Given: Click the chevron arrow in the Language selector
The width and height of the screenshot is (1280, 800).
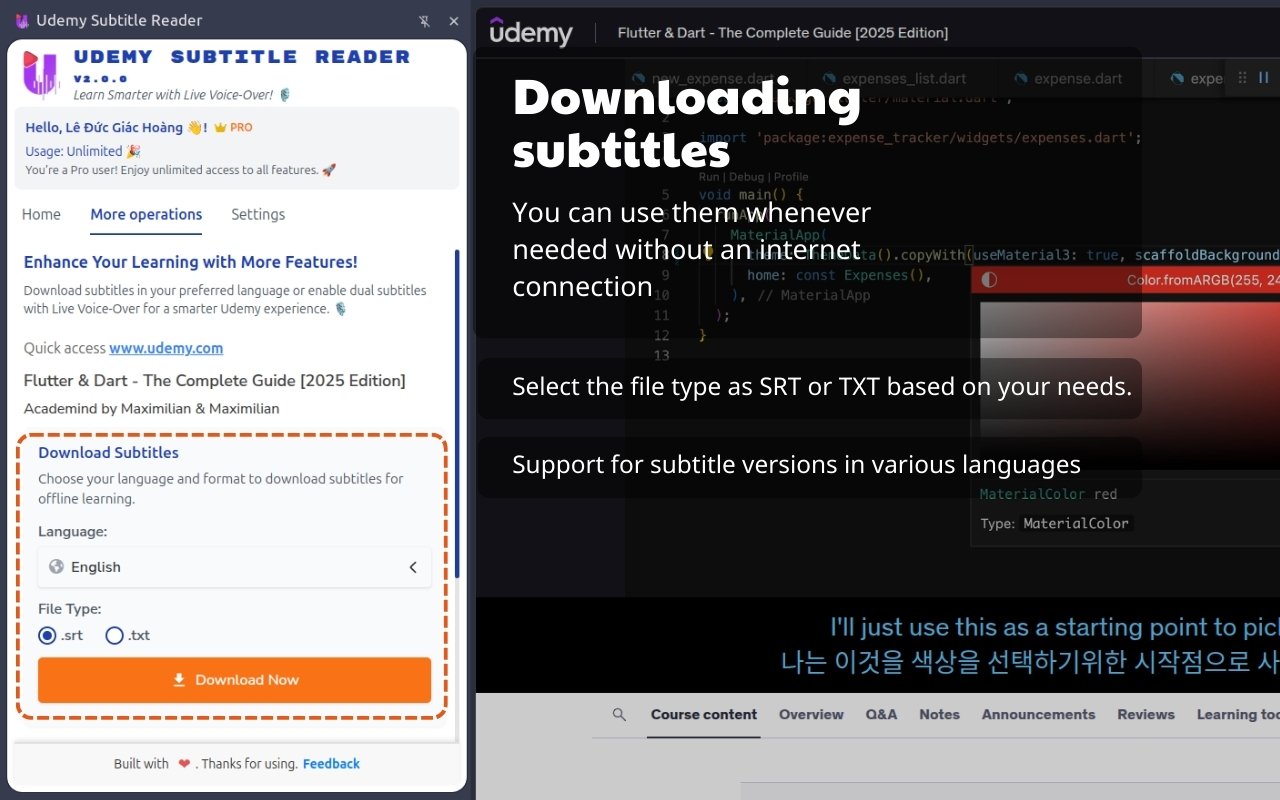Looking at the screenshot, I should (x=413, y=567).
